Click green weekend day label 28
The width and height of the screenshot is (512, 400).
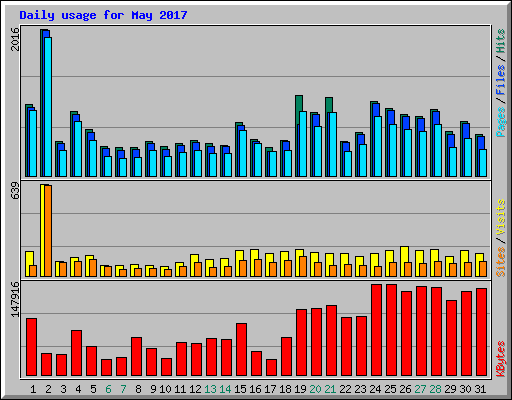pos(435,389)
